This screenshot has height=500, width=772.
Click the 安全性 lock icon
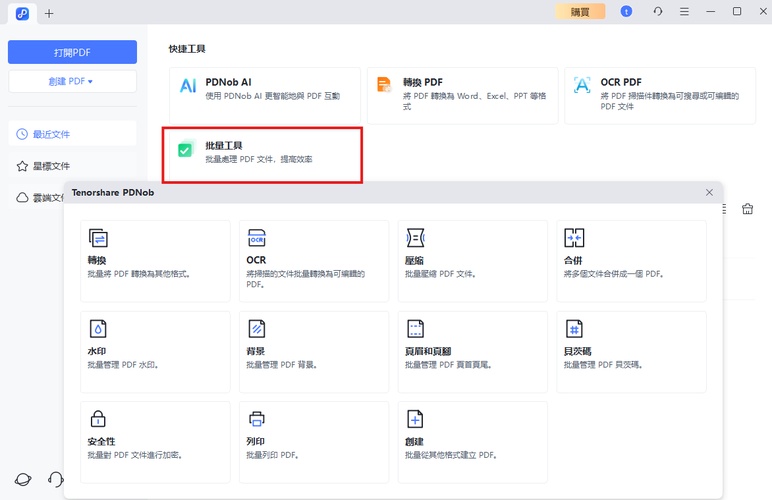click(98, 419)
